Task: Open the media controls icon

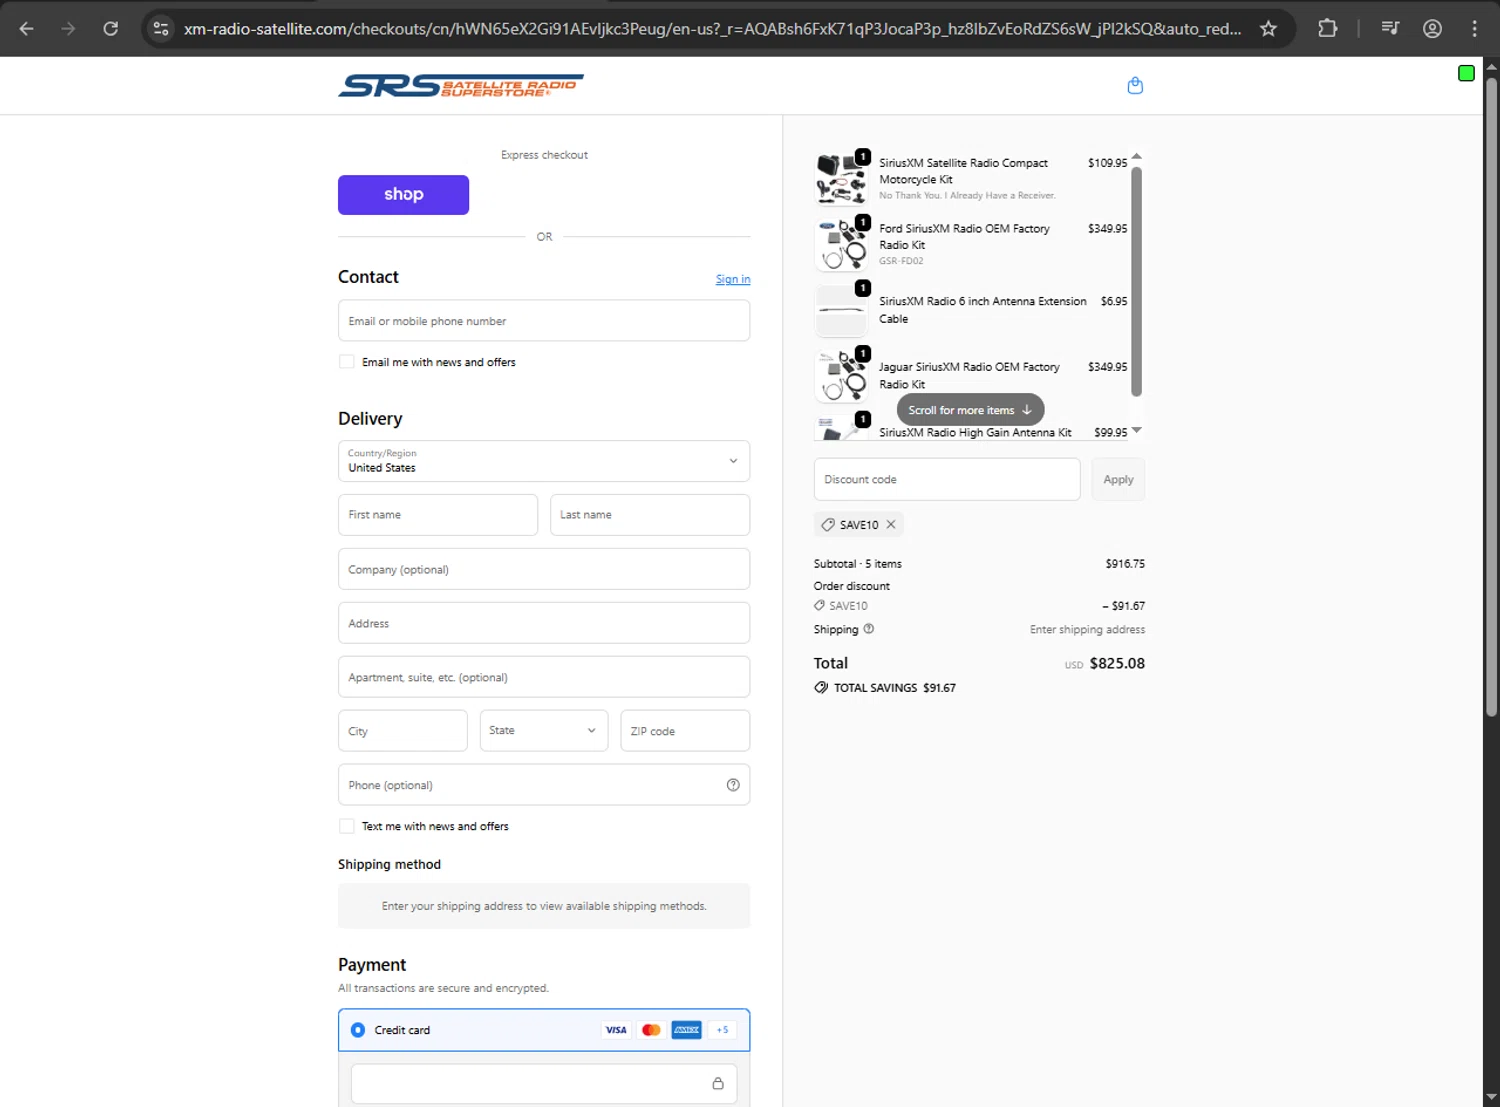Action: (1390, 29)
